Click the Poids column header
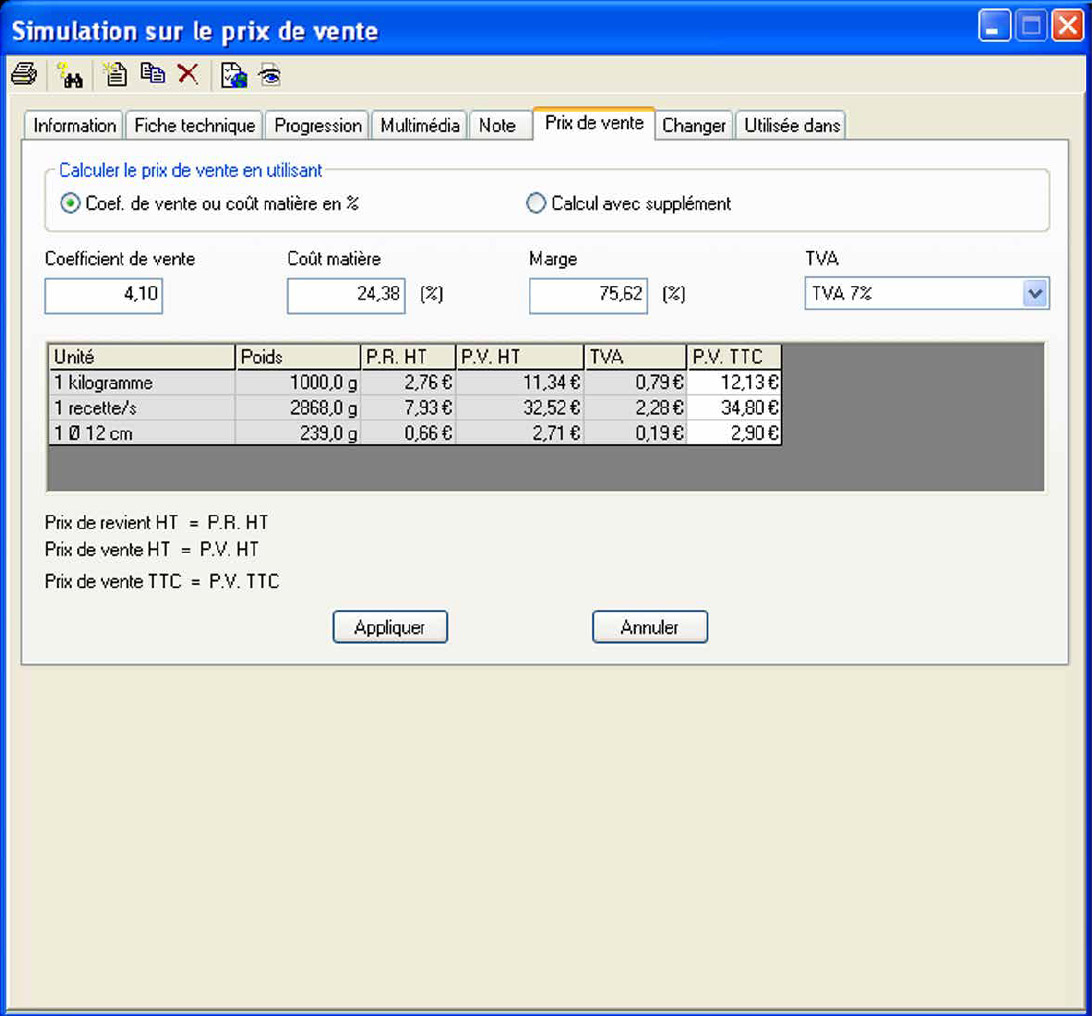 [x=298, y=357]
